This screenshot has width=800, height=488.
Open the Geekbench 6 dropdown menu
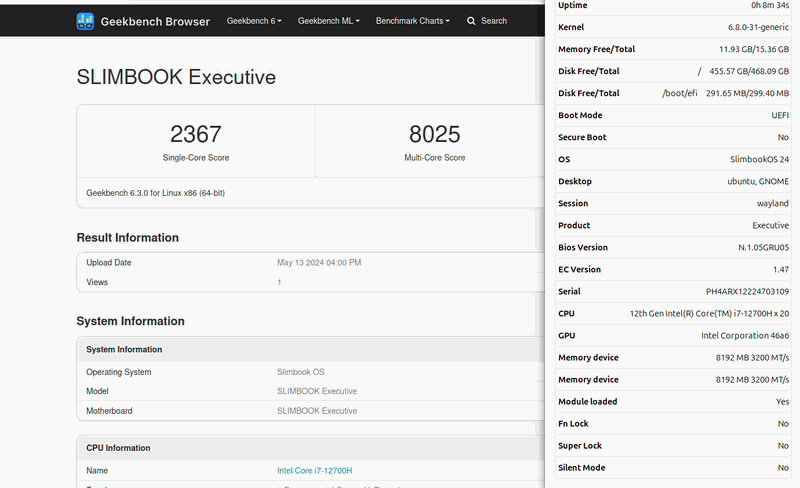pyautogui.click(x=254, y=21)
